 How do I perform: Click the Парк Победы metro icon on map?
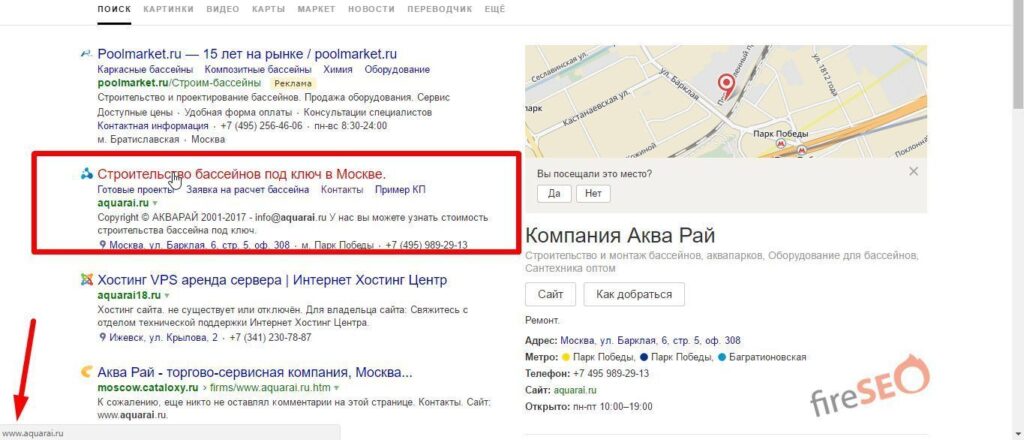(x=780, y=144)
